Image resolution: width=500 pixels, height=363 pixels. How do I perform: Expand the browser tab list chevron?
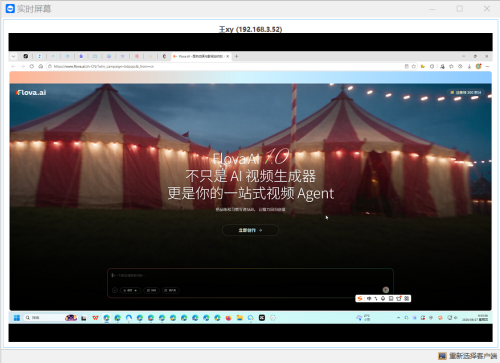pyautogui.click(x=13, y=56)
